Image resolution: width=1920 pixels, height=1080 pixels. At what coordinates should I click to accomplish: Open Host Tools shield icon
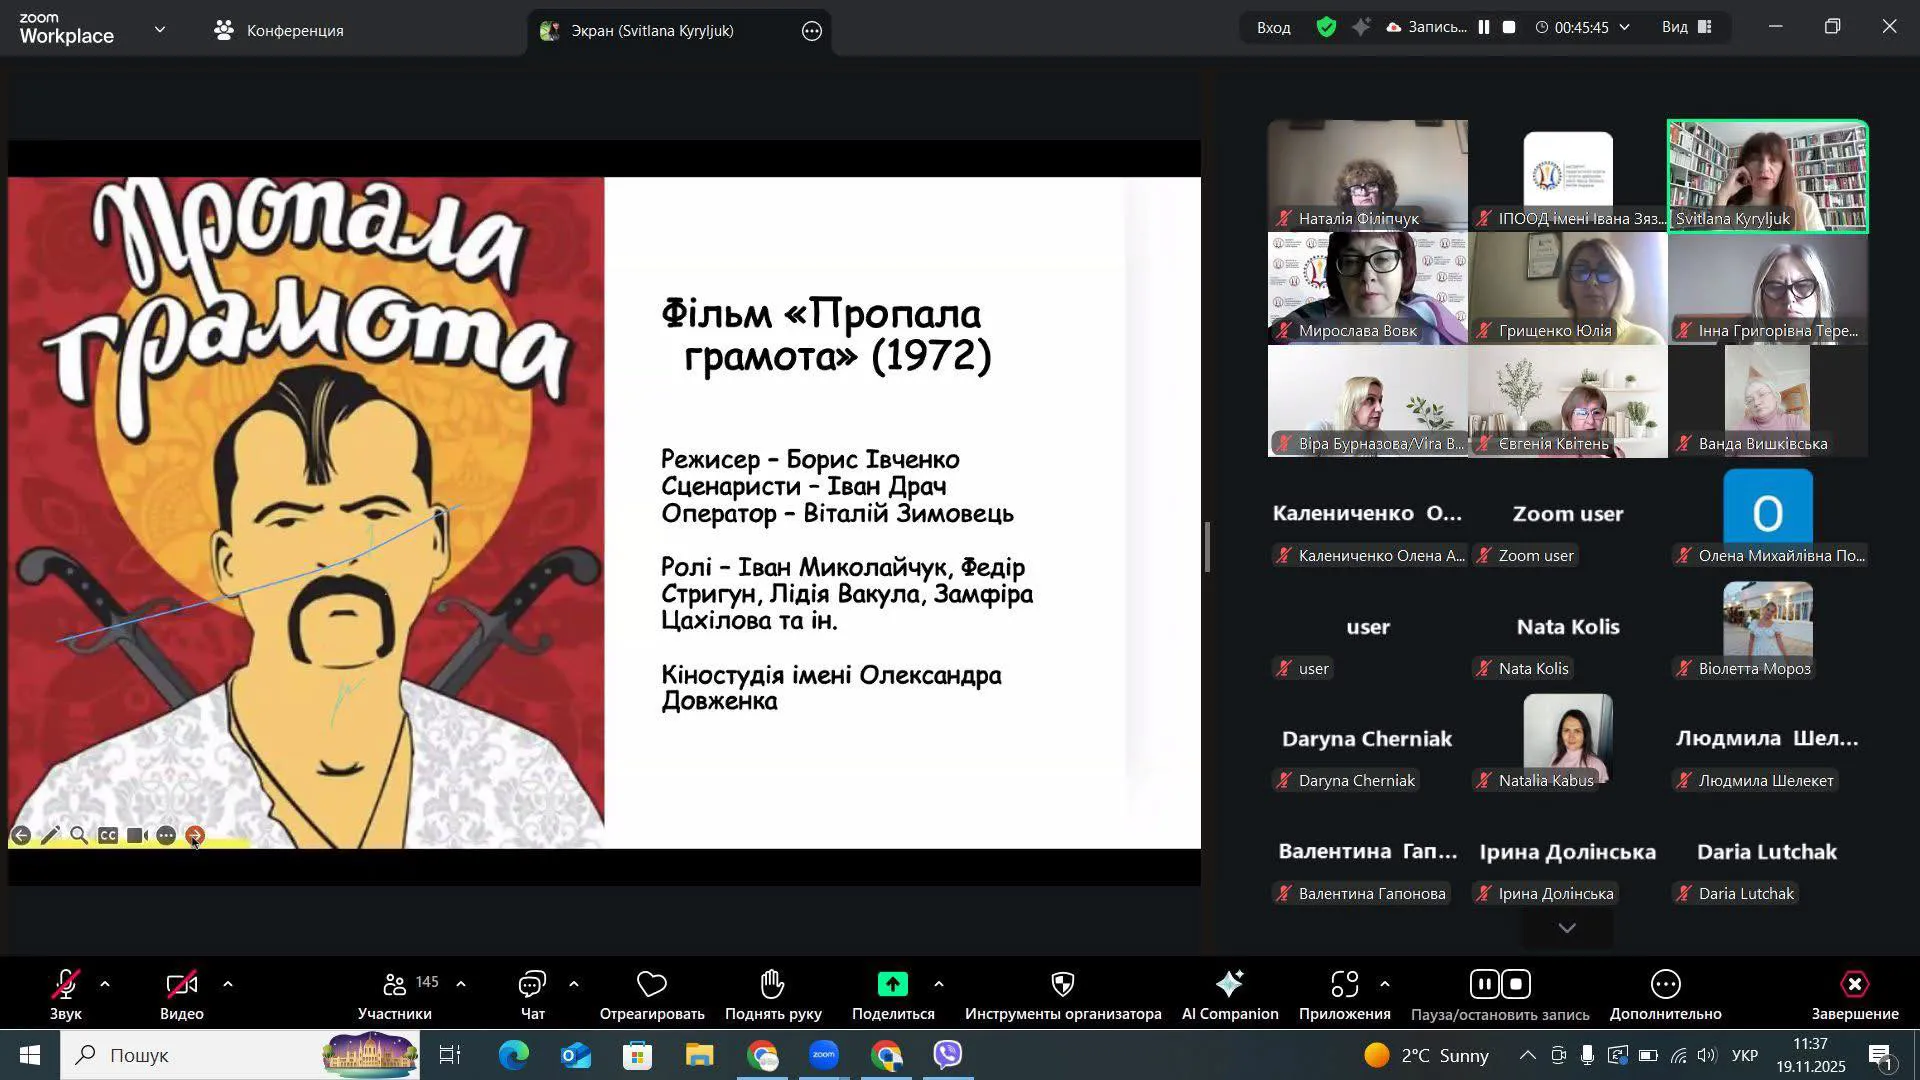pos(1062,985)
